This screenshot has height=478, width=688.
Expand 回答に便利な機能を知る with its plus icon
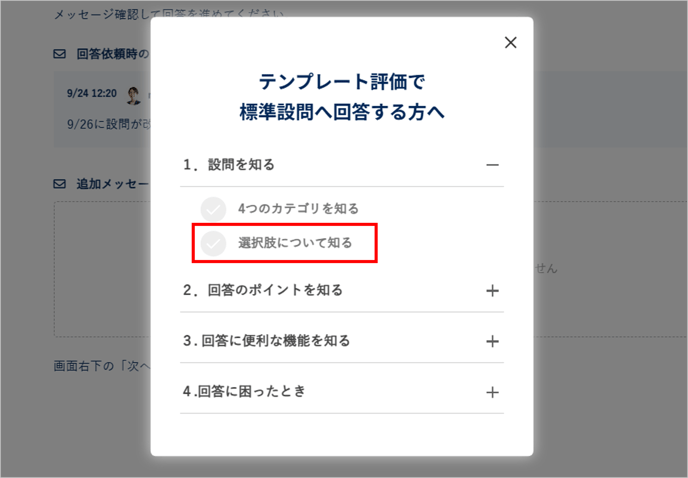tap(491, 341)
